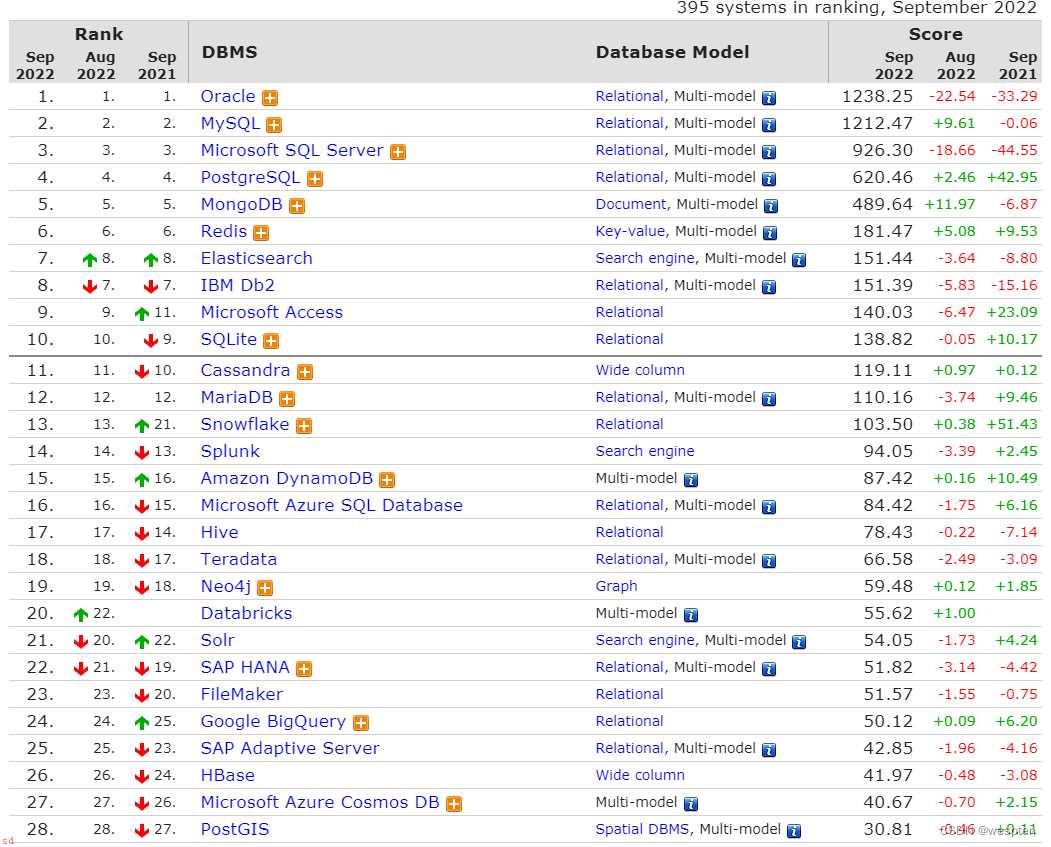The image size is (1051, 847).
Task: Click the DBMS column header
Action: (x=229, y=52)
